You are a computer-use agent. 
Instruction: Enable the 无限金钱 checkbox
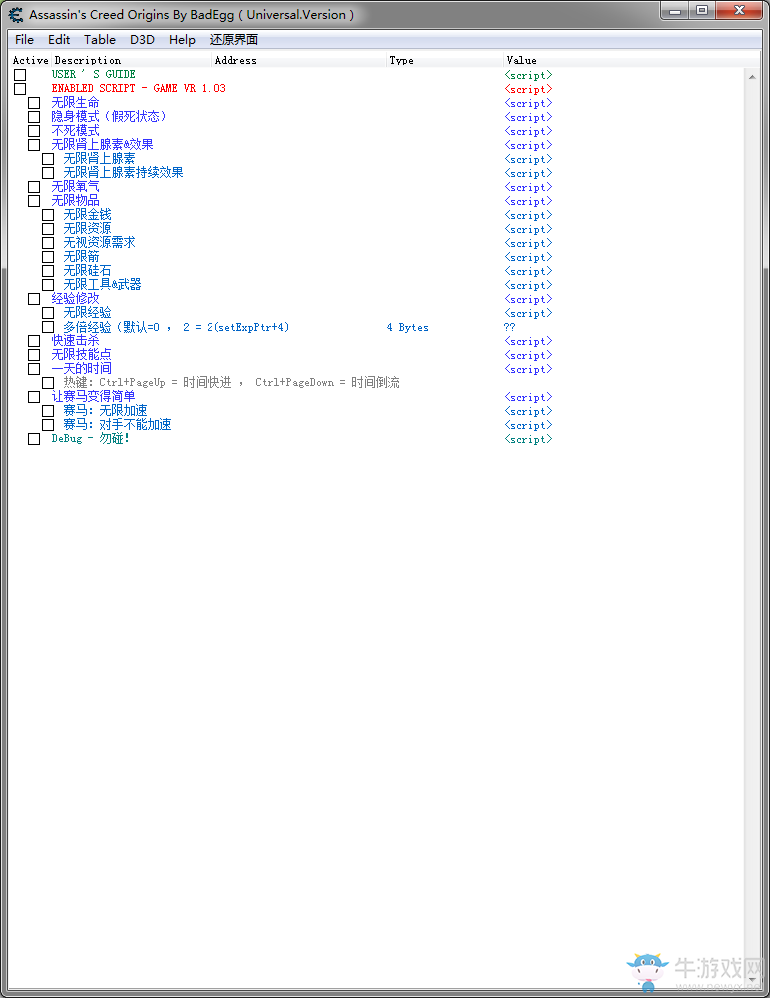[48, 215]
